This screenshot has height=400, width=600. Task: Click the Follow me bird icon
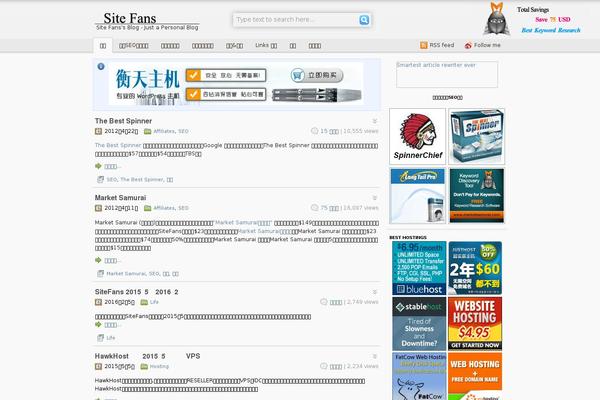pyautogui.click(x=468, y=45)
